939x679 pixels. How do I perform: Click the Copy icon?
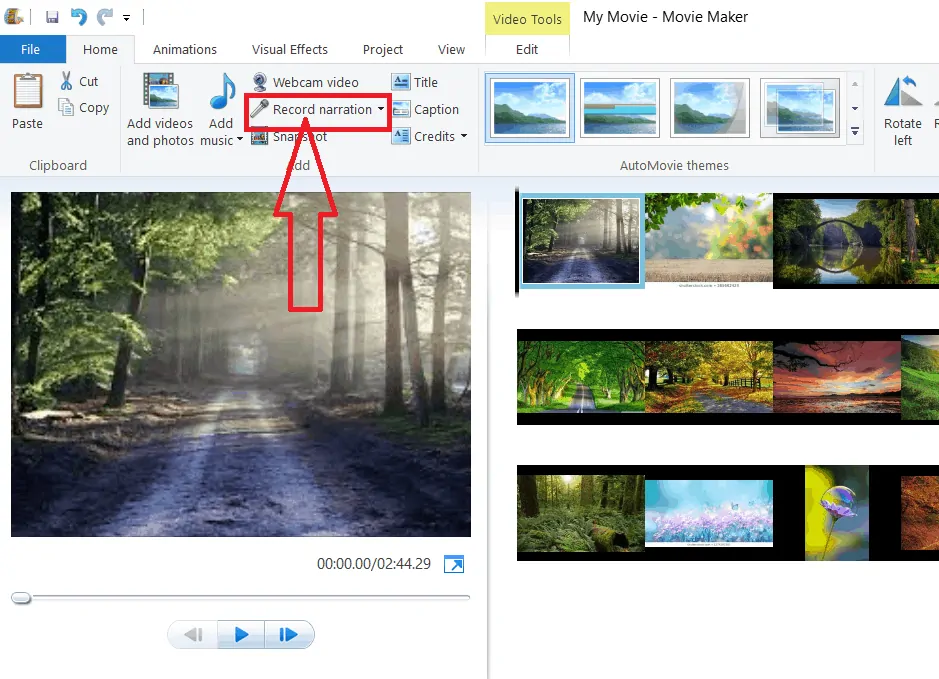[x=66, y=107]
